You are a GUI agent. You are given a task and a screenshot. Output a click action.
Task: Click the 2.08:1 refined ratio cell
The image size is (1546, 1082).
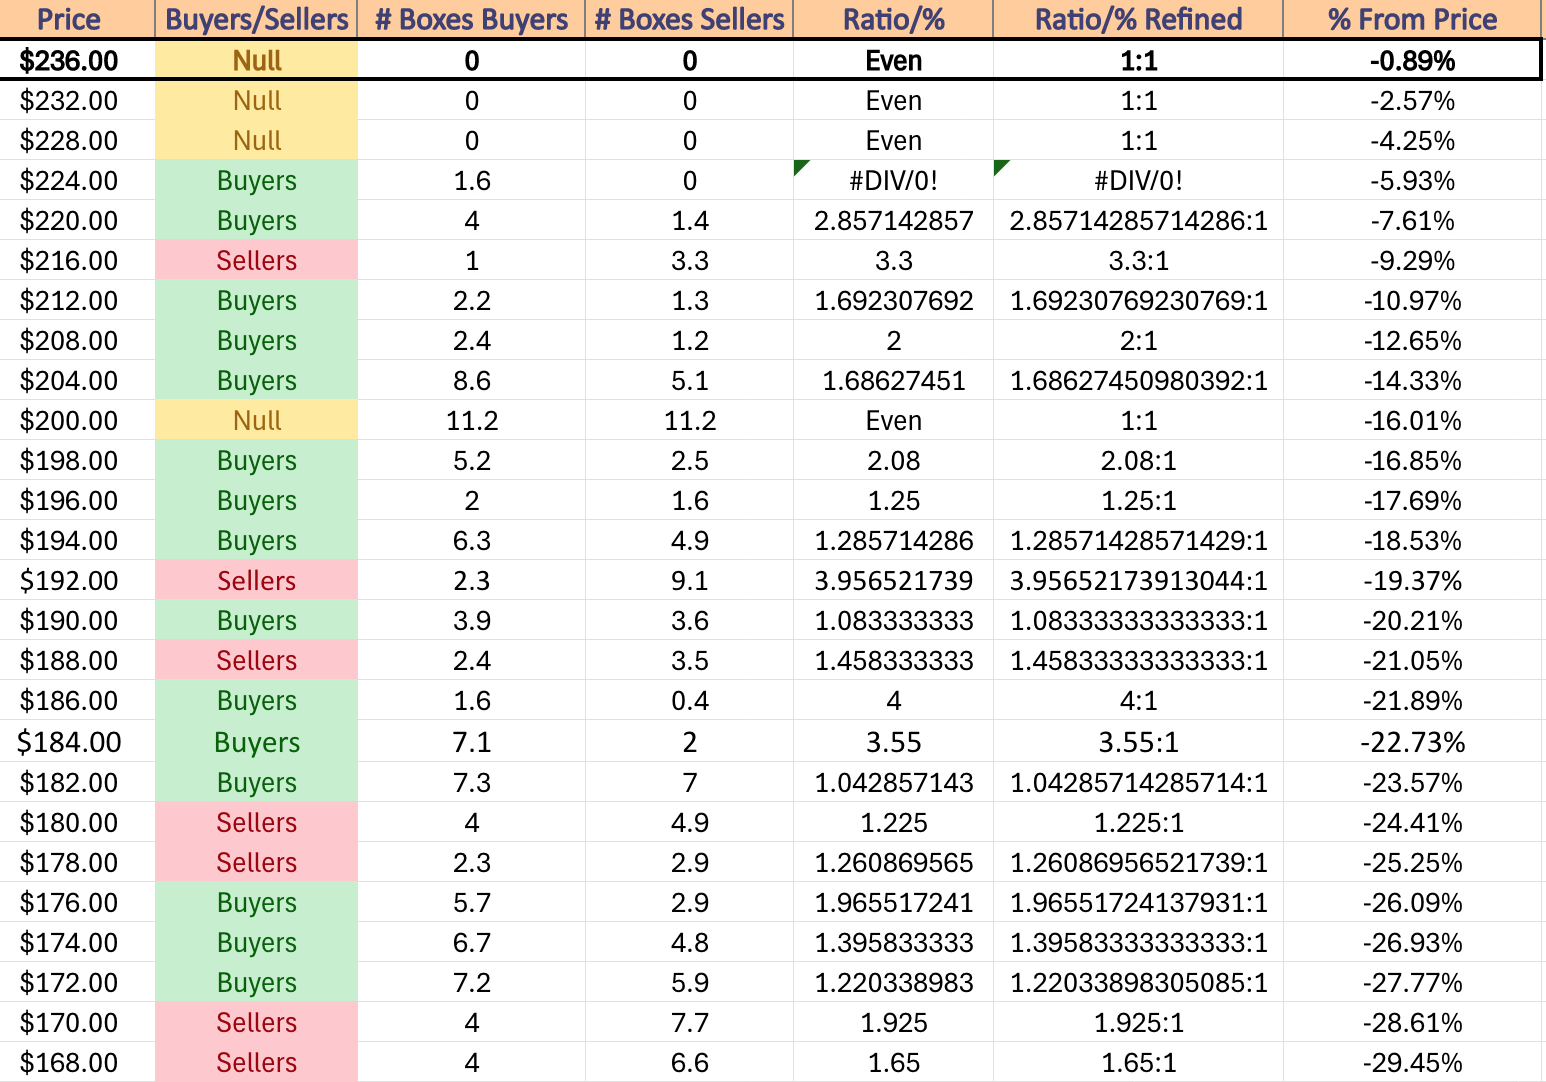(x=1138, y=460)
